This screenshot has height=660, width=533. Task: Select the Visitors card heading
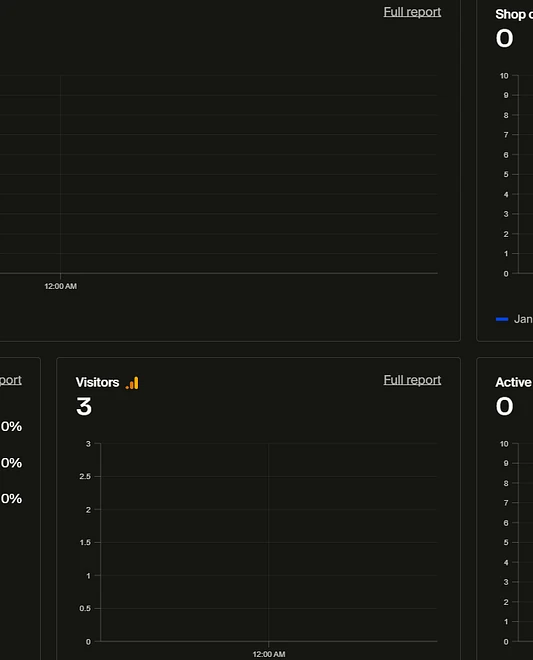[97, 382]
